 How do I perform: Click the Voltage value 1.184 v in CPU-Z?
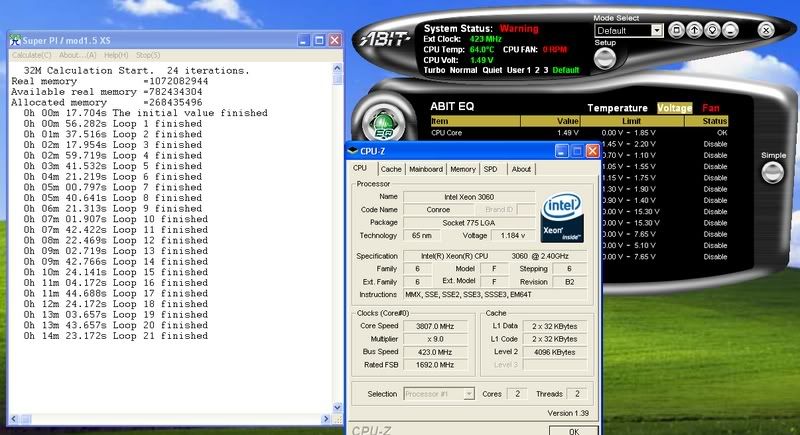[x=513, y=236]
